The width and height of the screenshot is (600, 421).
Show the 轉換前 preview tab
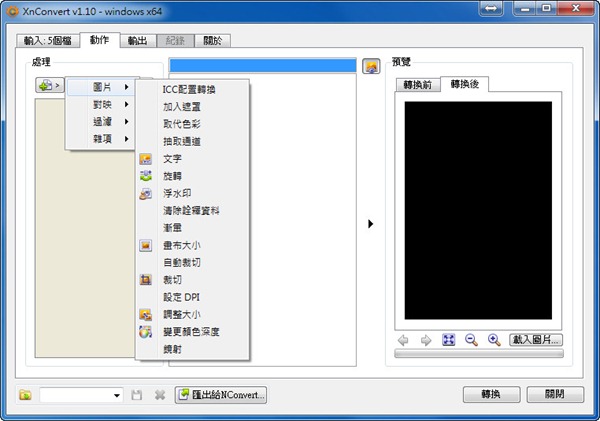(x=418, y=85)
